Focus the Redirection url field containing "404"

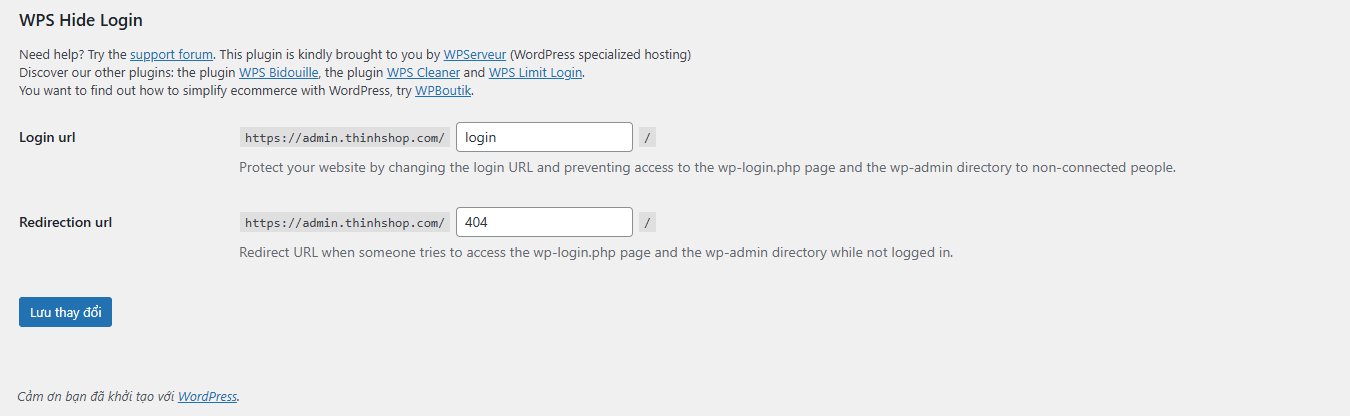(544, 222)
